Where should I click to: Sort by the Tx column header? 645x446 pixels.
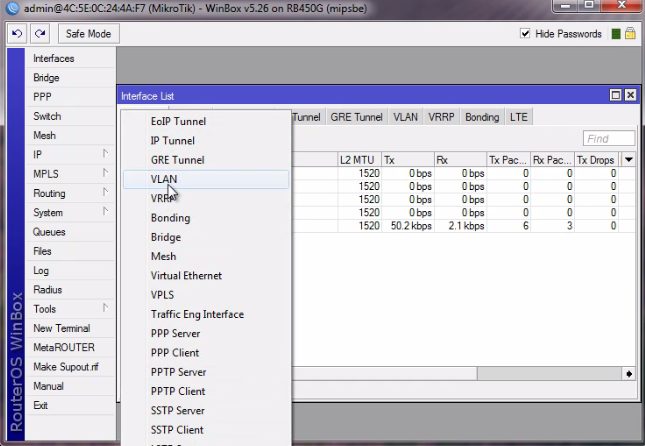[x=408, y=160]
